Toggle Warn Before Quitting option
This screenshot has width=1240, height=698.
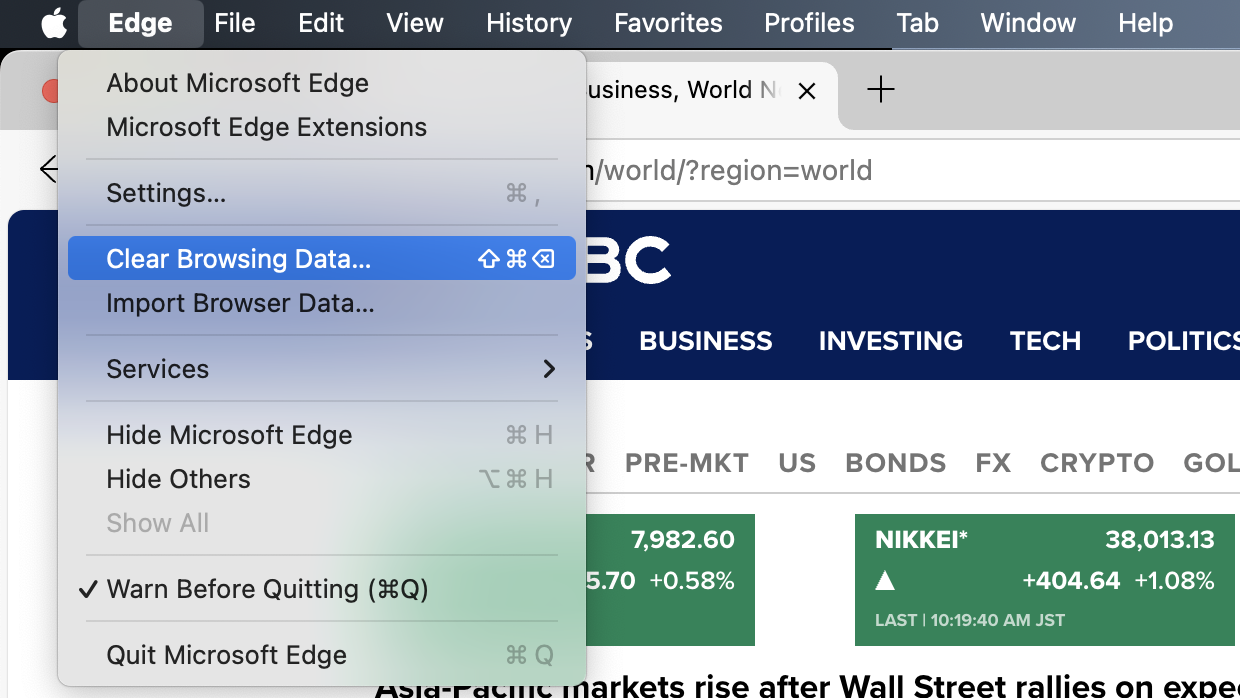pos(267,589)
